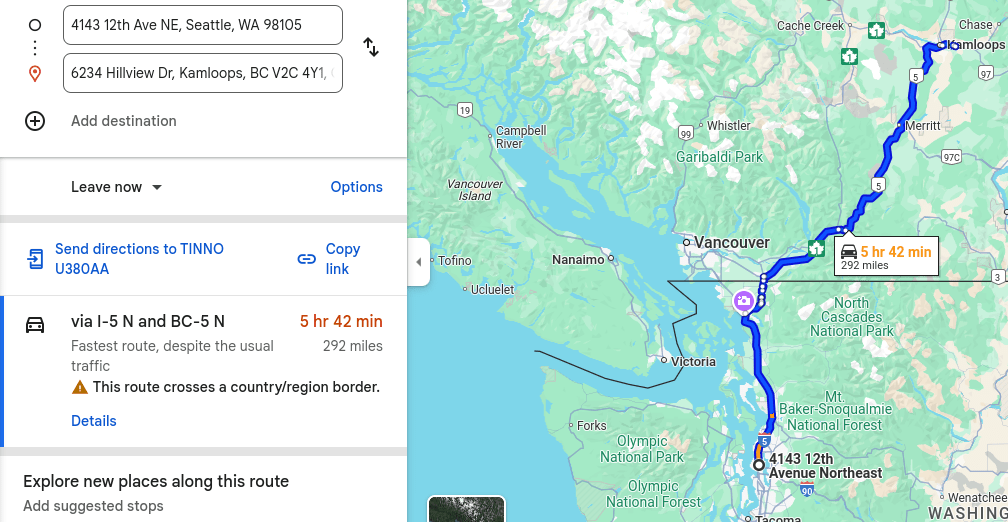Screen dimensions: 1008x522
Task: Click the 5 hr 42 min map callout
Action: click(x=886, y=257)
